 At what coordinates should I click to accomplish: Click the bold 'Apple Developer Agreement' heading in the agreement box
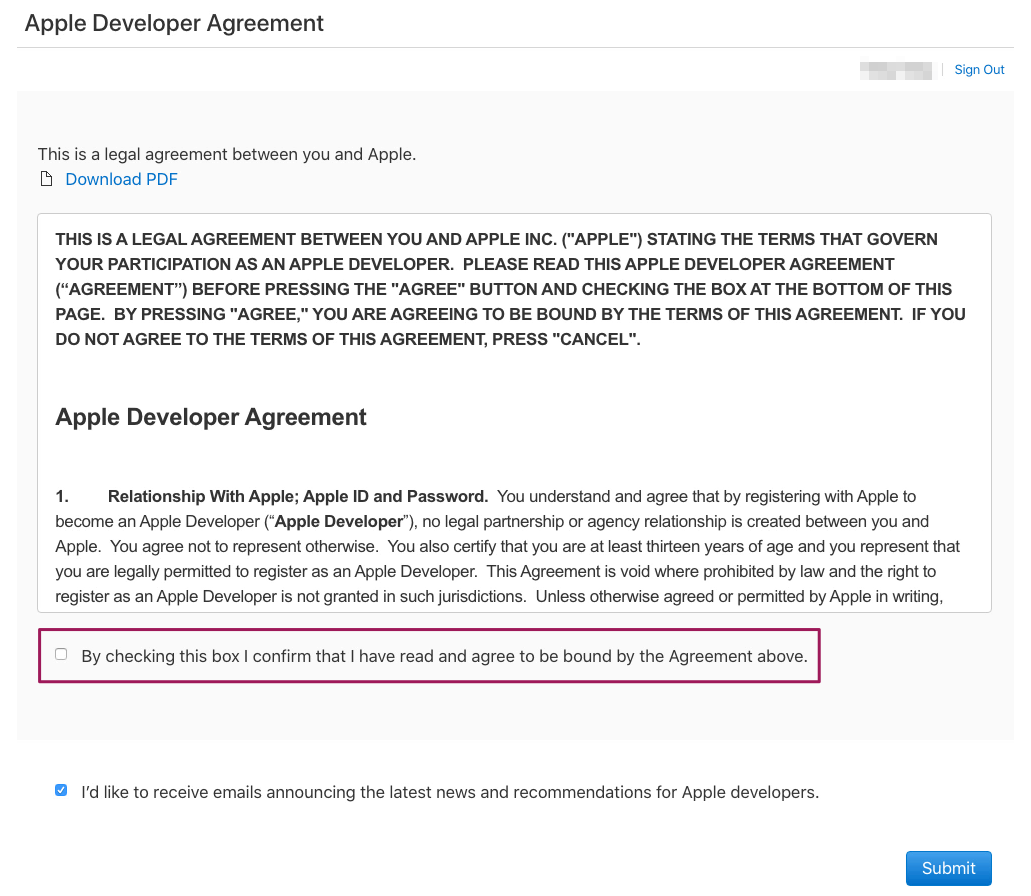(x=211, y=417)
